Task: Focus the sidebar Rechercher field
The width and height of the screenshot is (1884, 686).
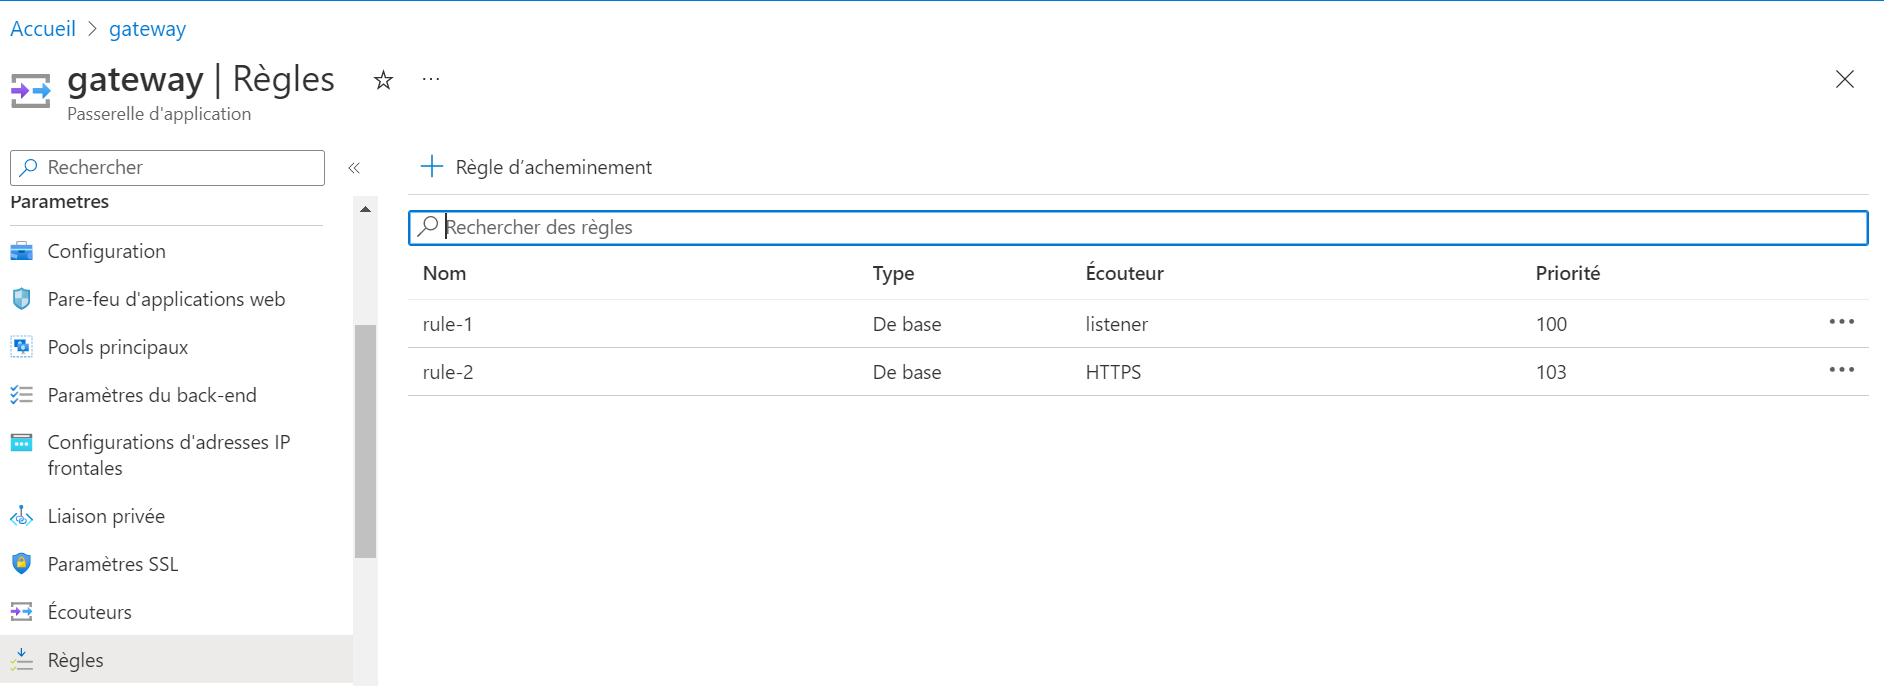Action: coord(167,168)
